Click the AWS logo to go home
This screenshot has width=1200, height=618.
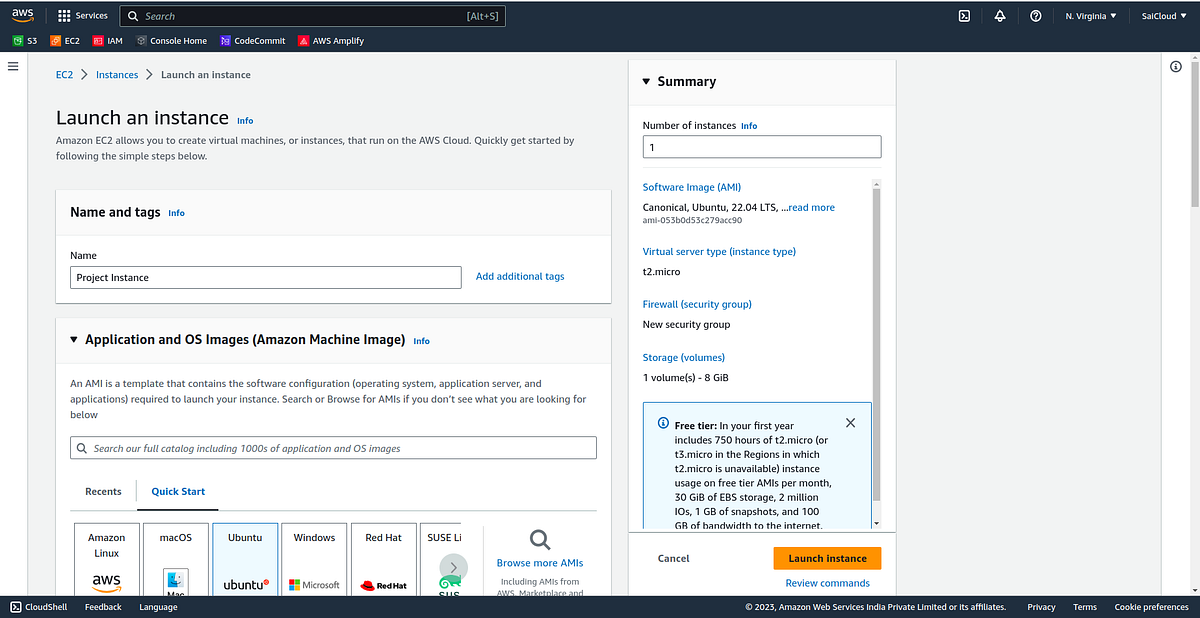click(24, 14)
